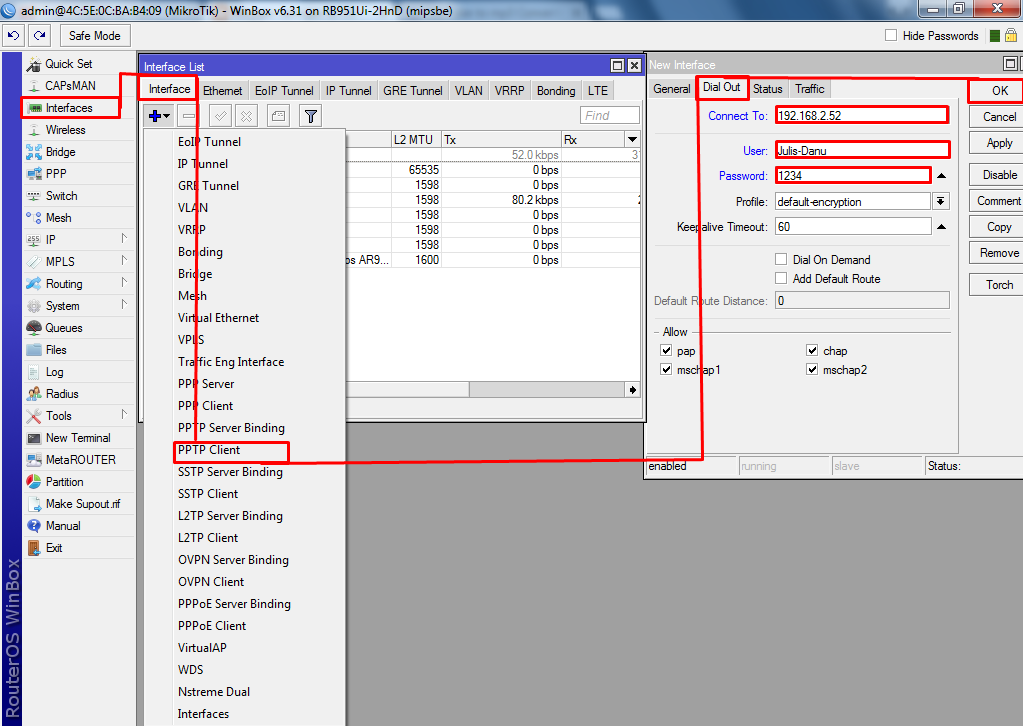Expand the MPLS submenu in sidebar

click(124, 261)
